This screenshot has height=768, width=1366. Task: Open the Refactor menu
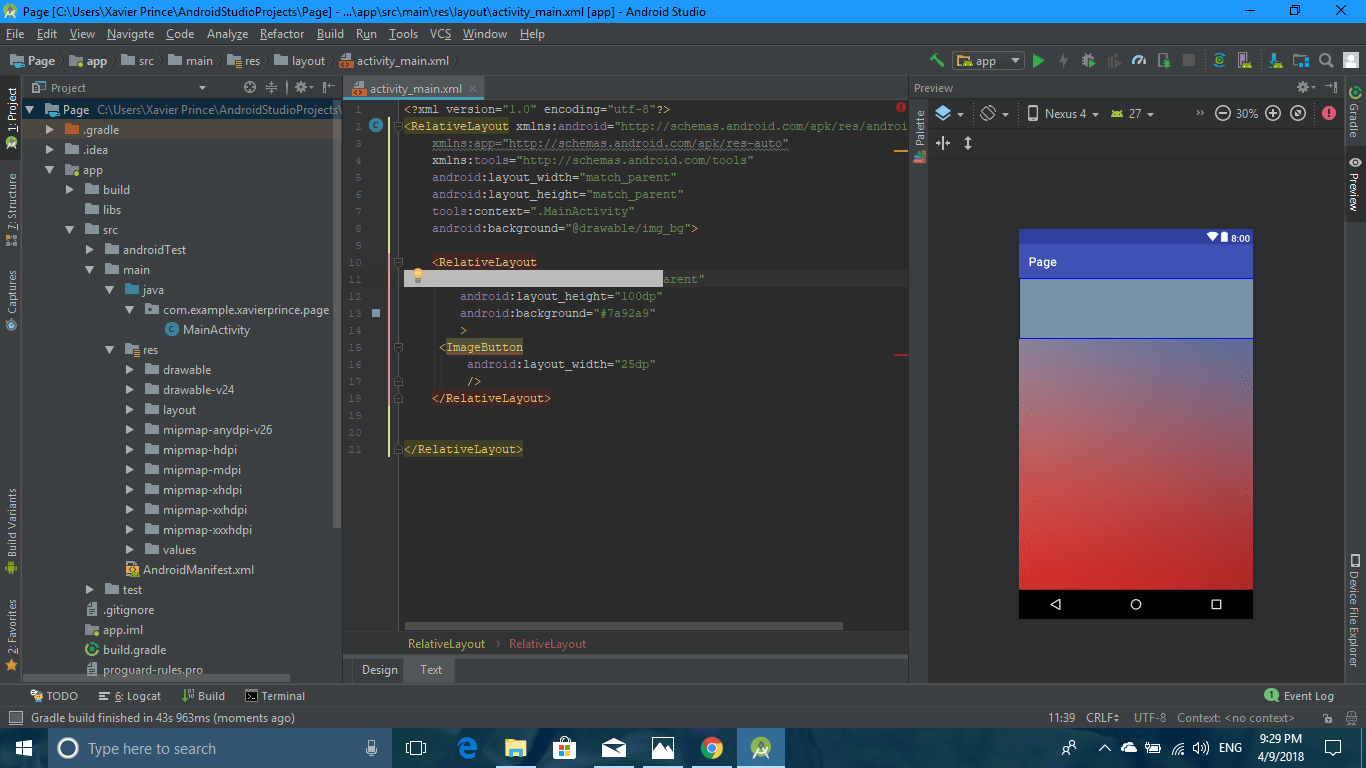coord(282,34)
